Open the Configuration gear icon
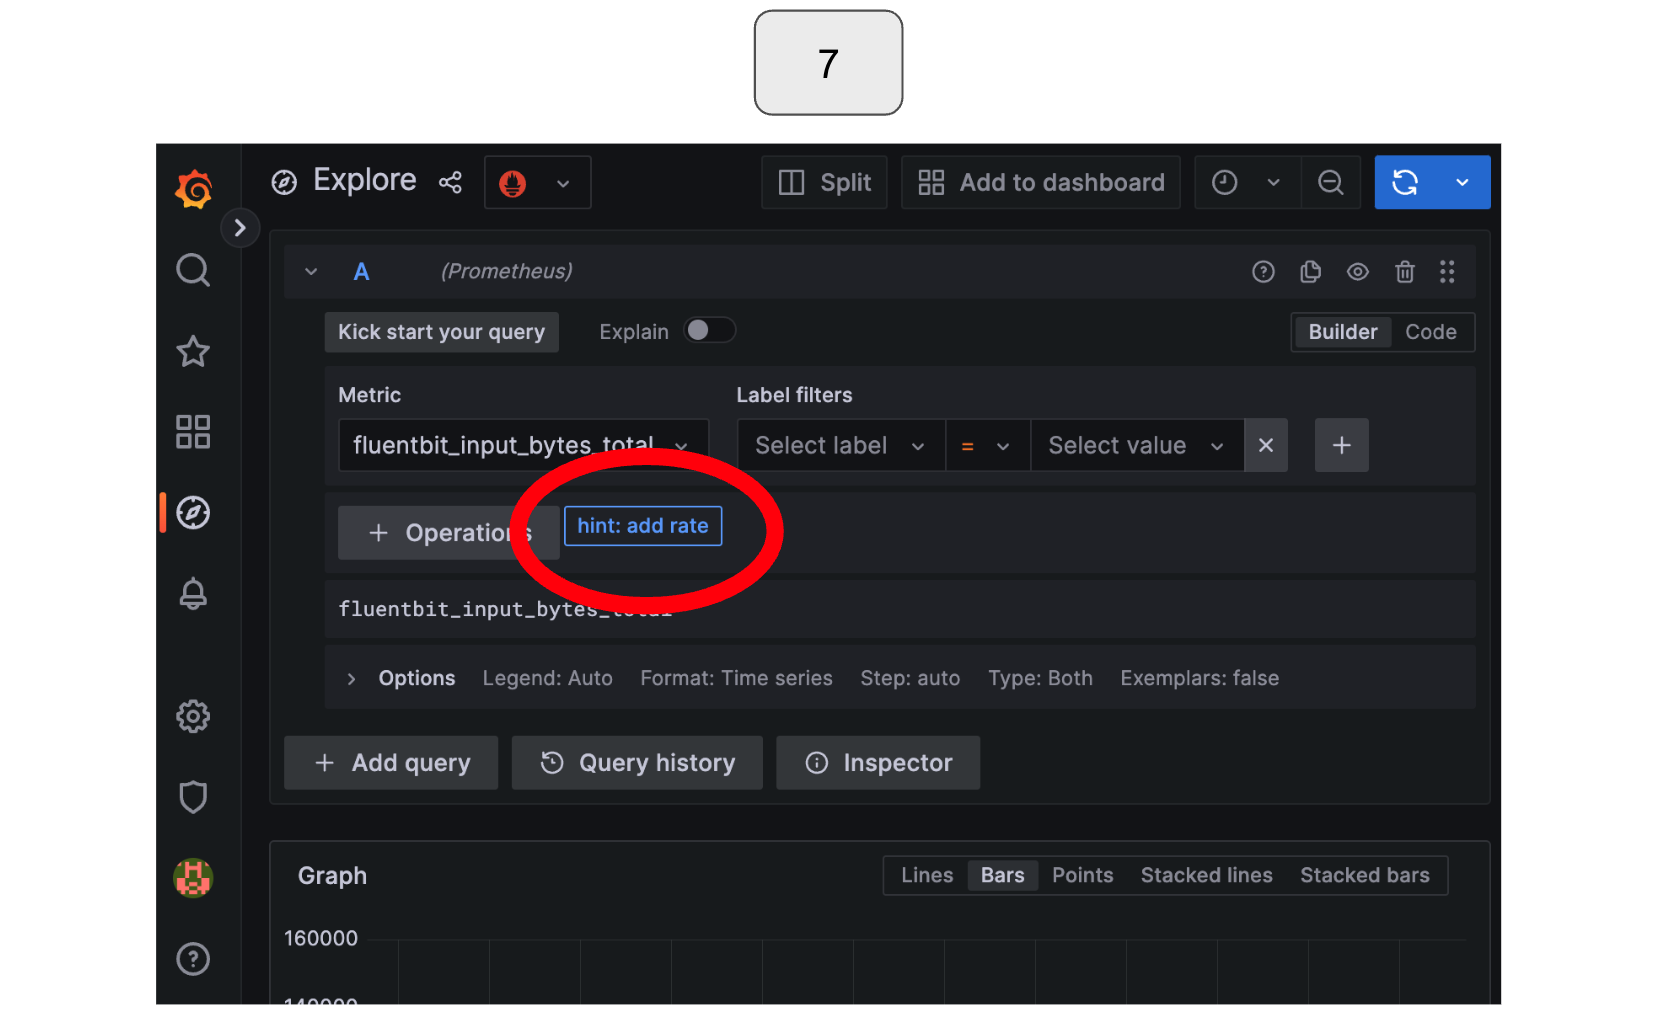1658x1036 pixels. (x=193, y=716)
